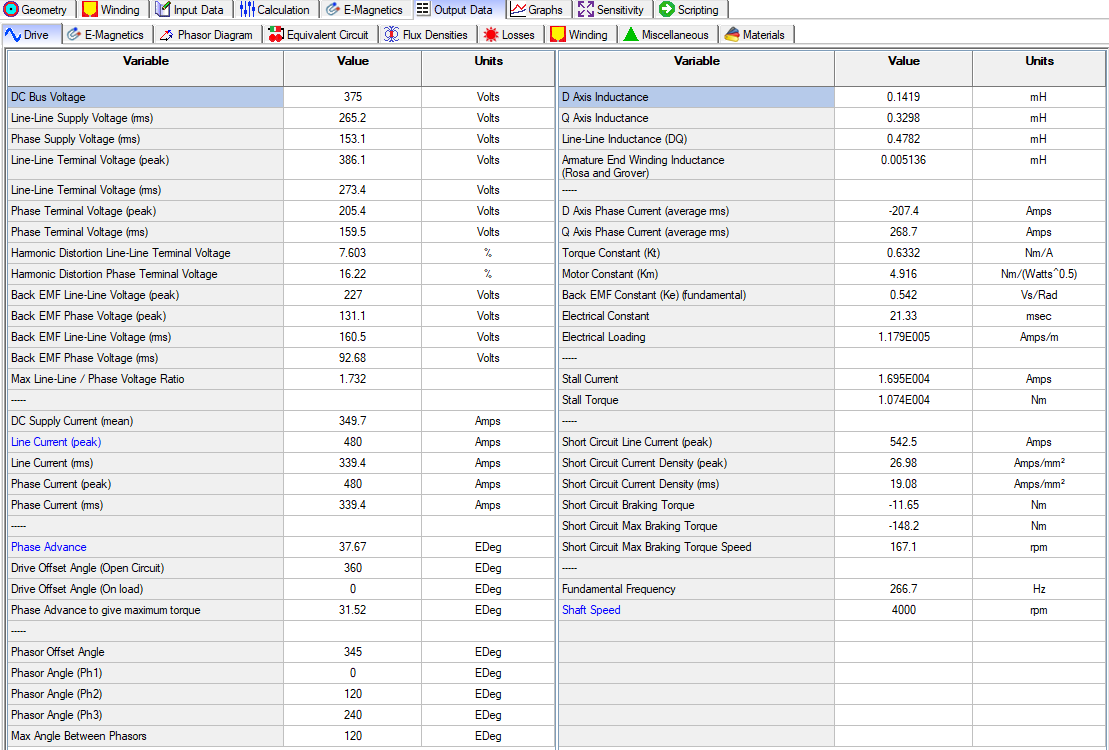
Task: Select the Q Axis Inductance row
Action: click(x=832, y=118)
